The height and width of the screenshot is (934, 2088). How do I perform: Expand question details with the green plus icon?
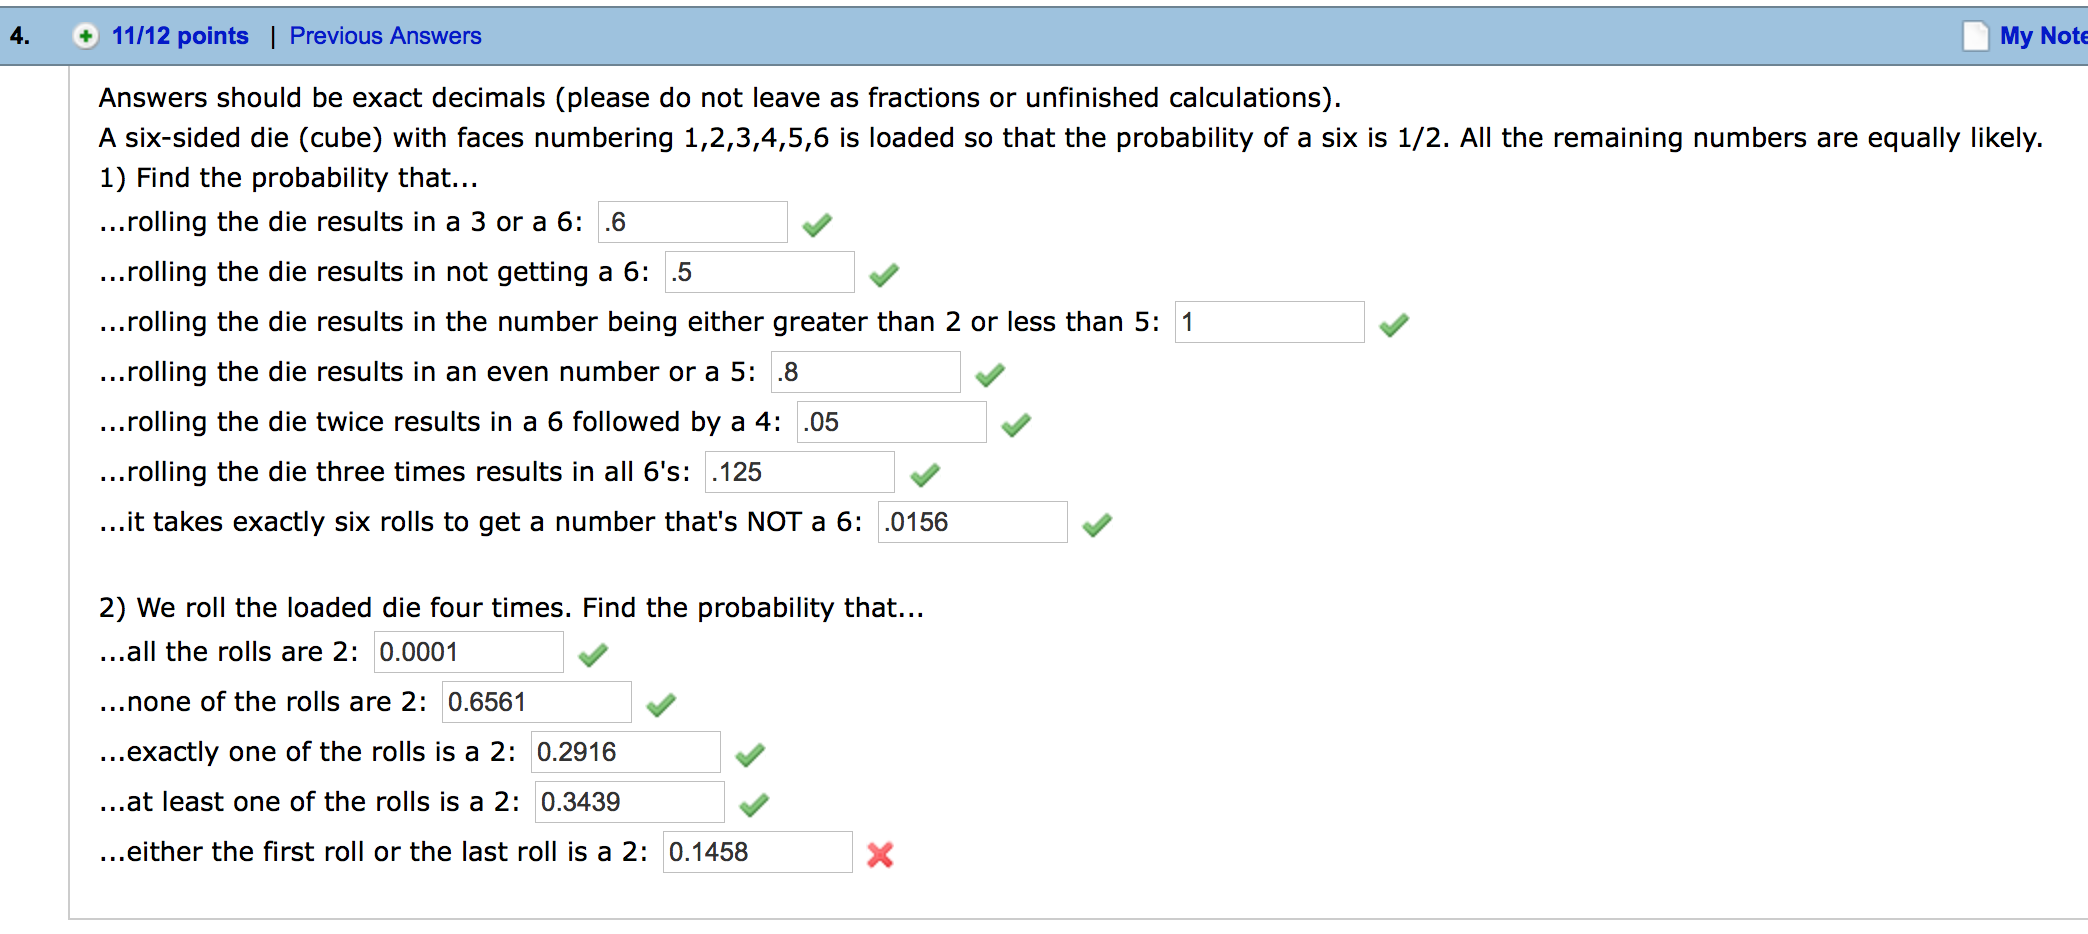84,35
